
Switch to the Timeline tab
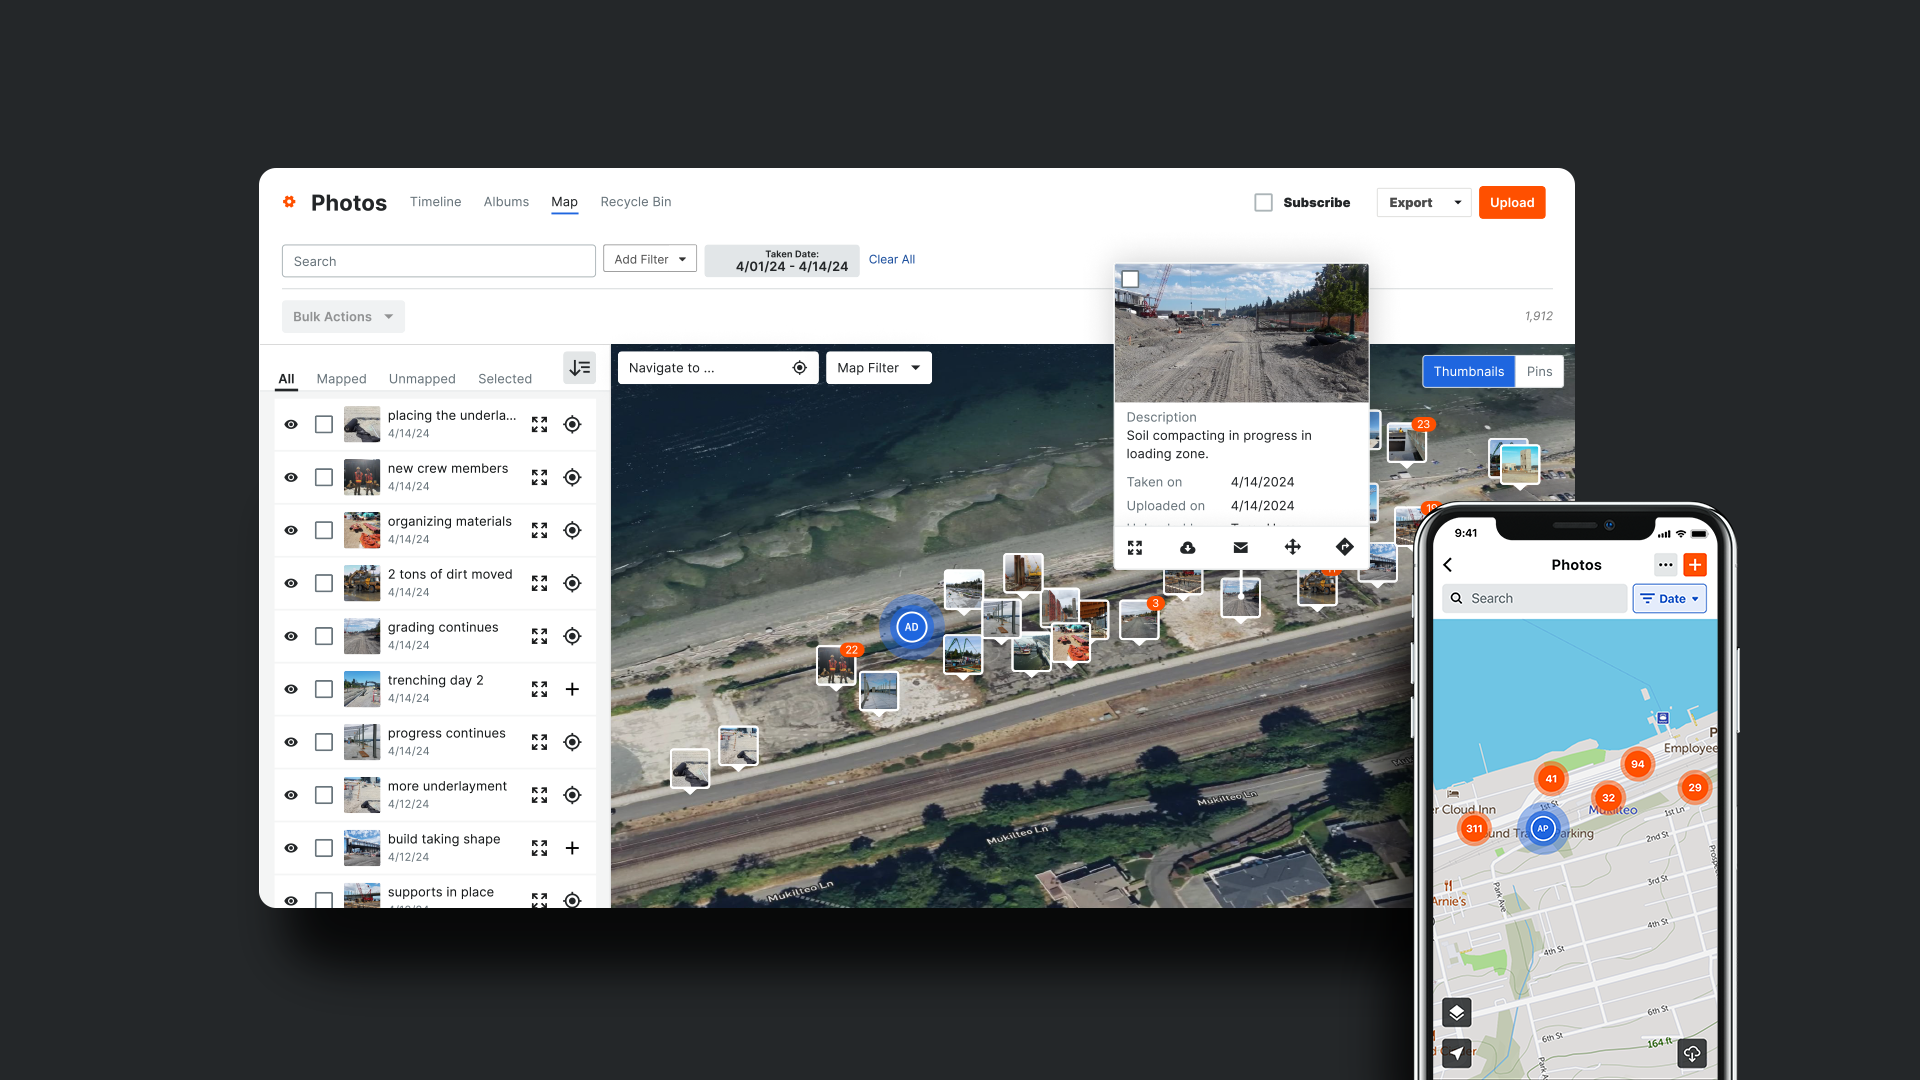pos(435,202)
